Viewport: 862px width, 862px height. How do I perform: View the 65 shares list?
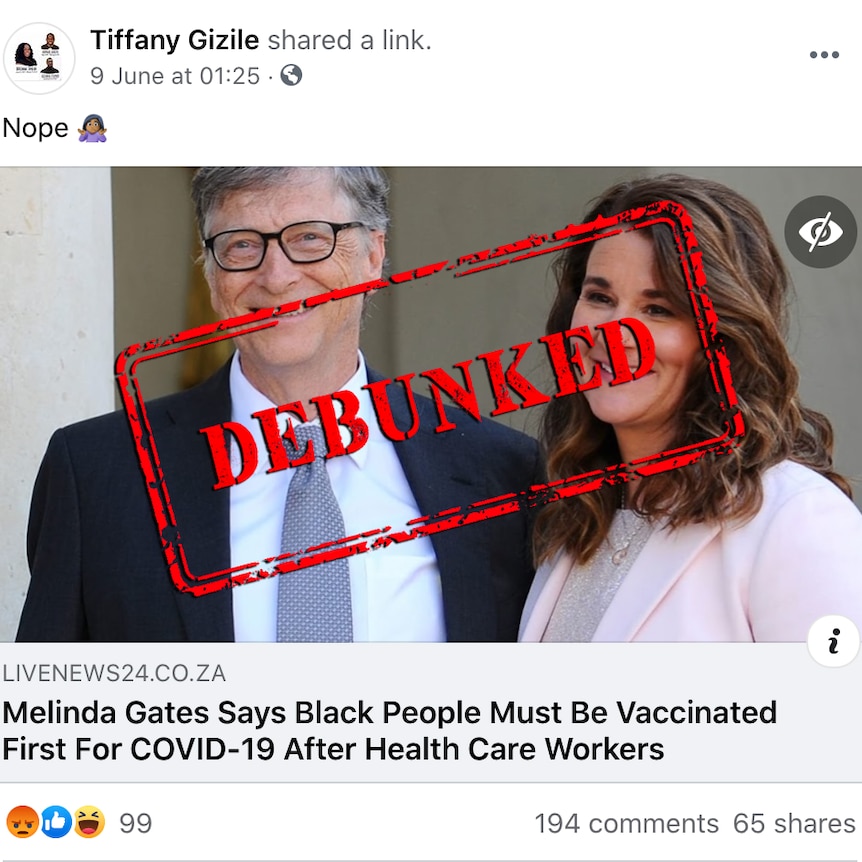pyautogui.click(x=794, y=824)
